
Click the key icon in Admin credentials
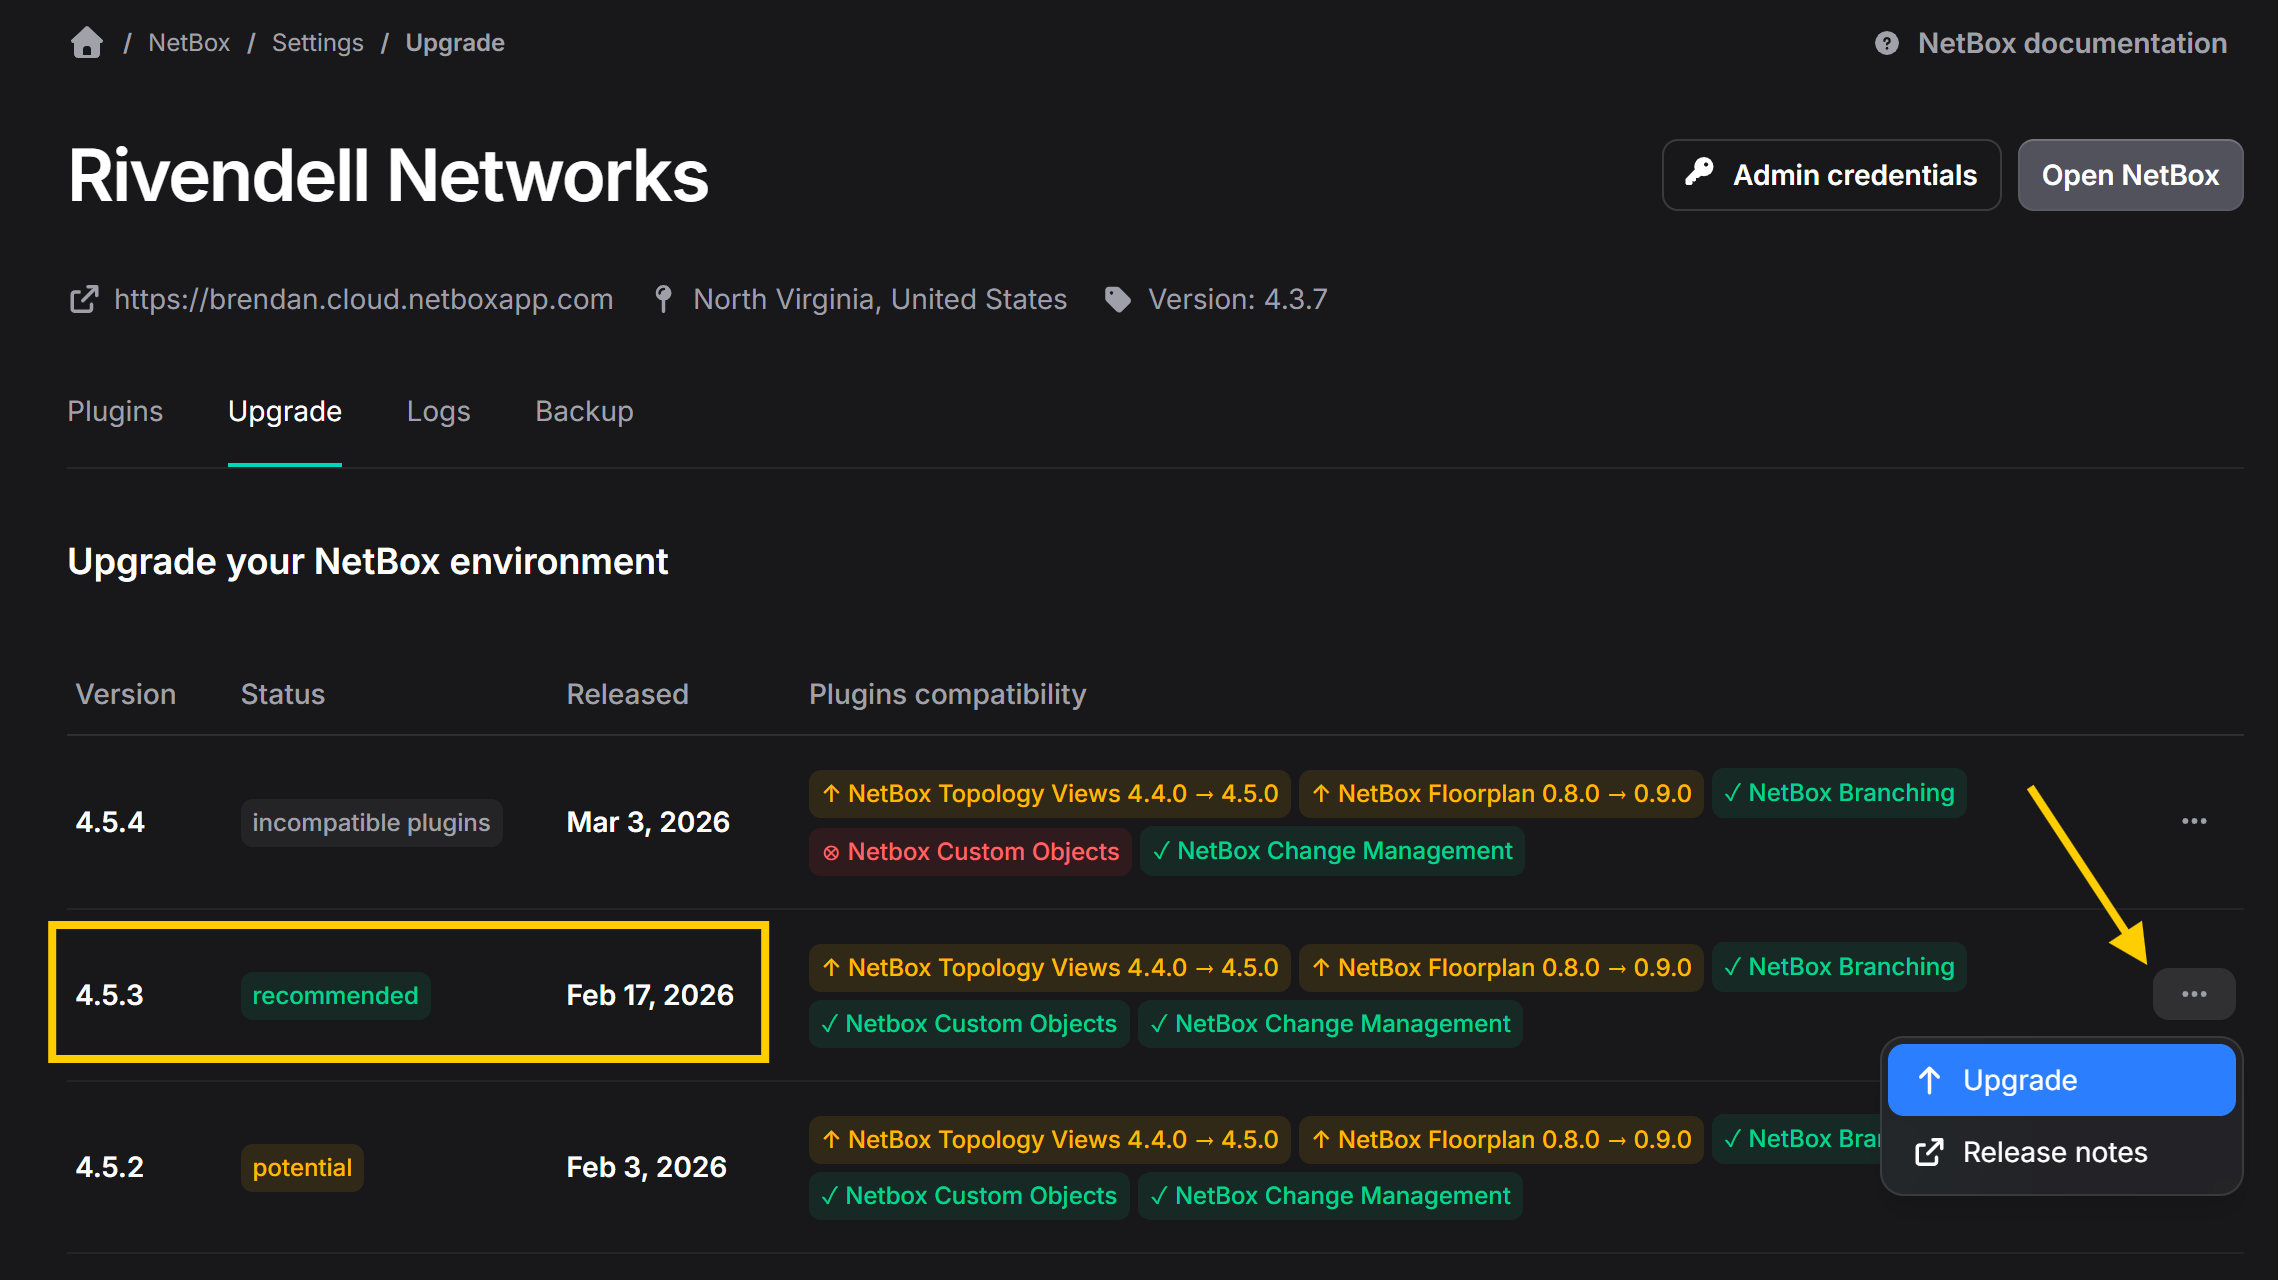(x=1699, y=174)
